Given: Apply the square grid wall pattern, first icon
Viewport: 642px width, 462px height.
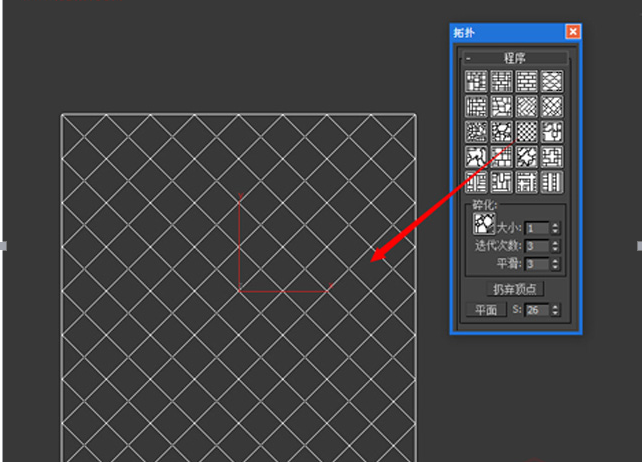Looking at the screenshot, I should click(476, 81).
